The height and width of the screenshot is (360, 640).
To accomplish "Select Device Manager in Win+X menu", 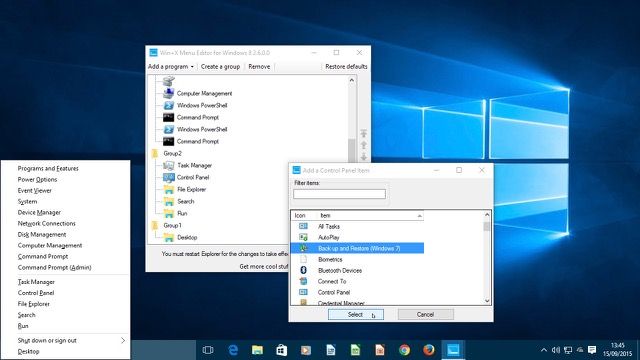I will [x=39, y=212].
